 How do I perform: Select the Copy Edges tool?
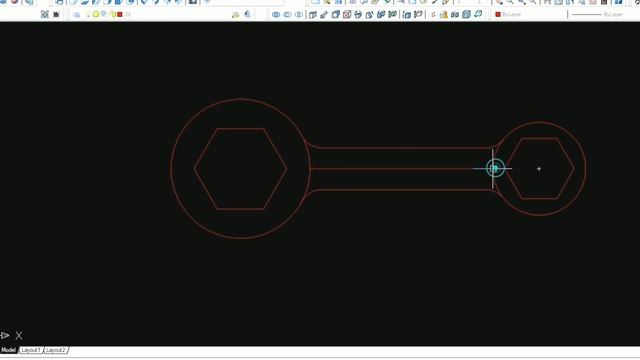(x=407, y=15)
